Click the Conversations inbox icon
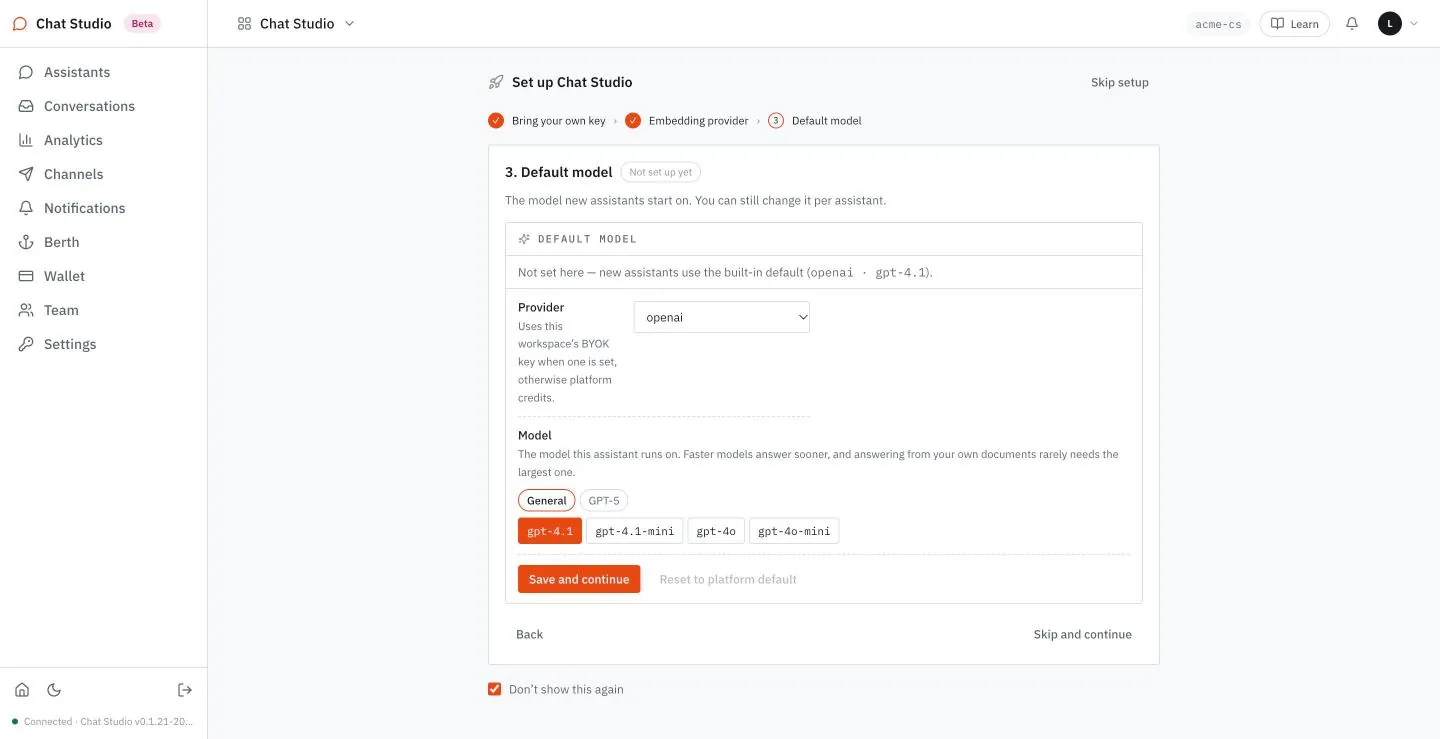This screenshot has width=1440, height=739. 26,106
